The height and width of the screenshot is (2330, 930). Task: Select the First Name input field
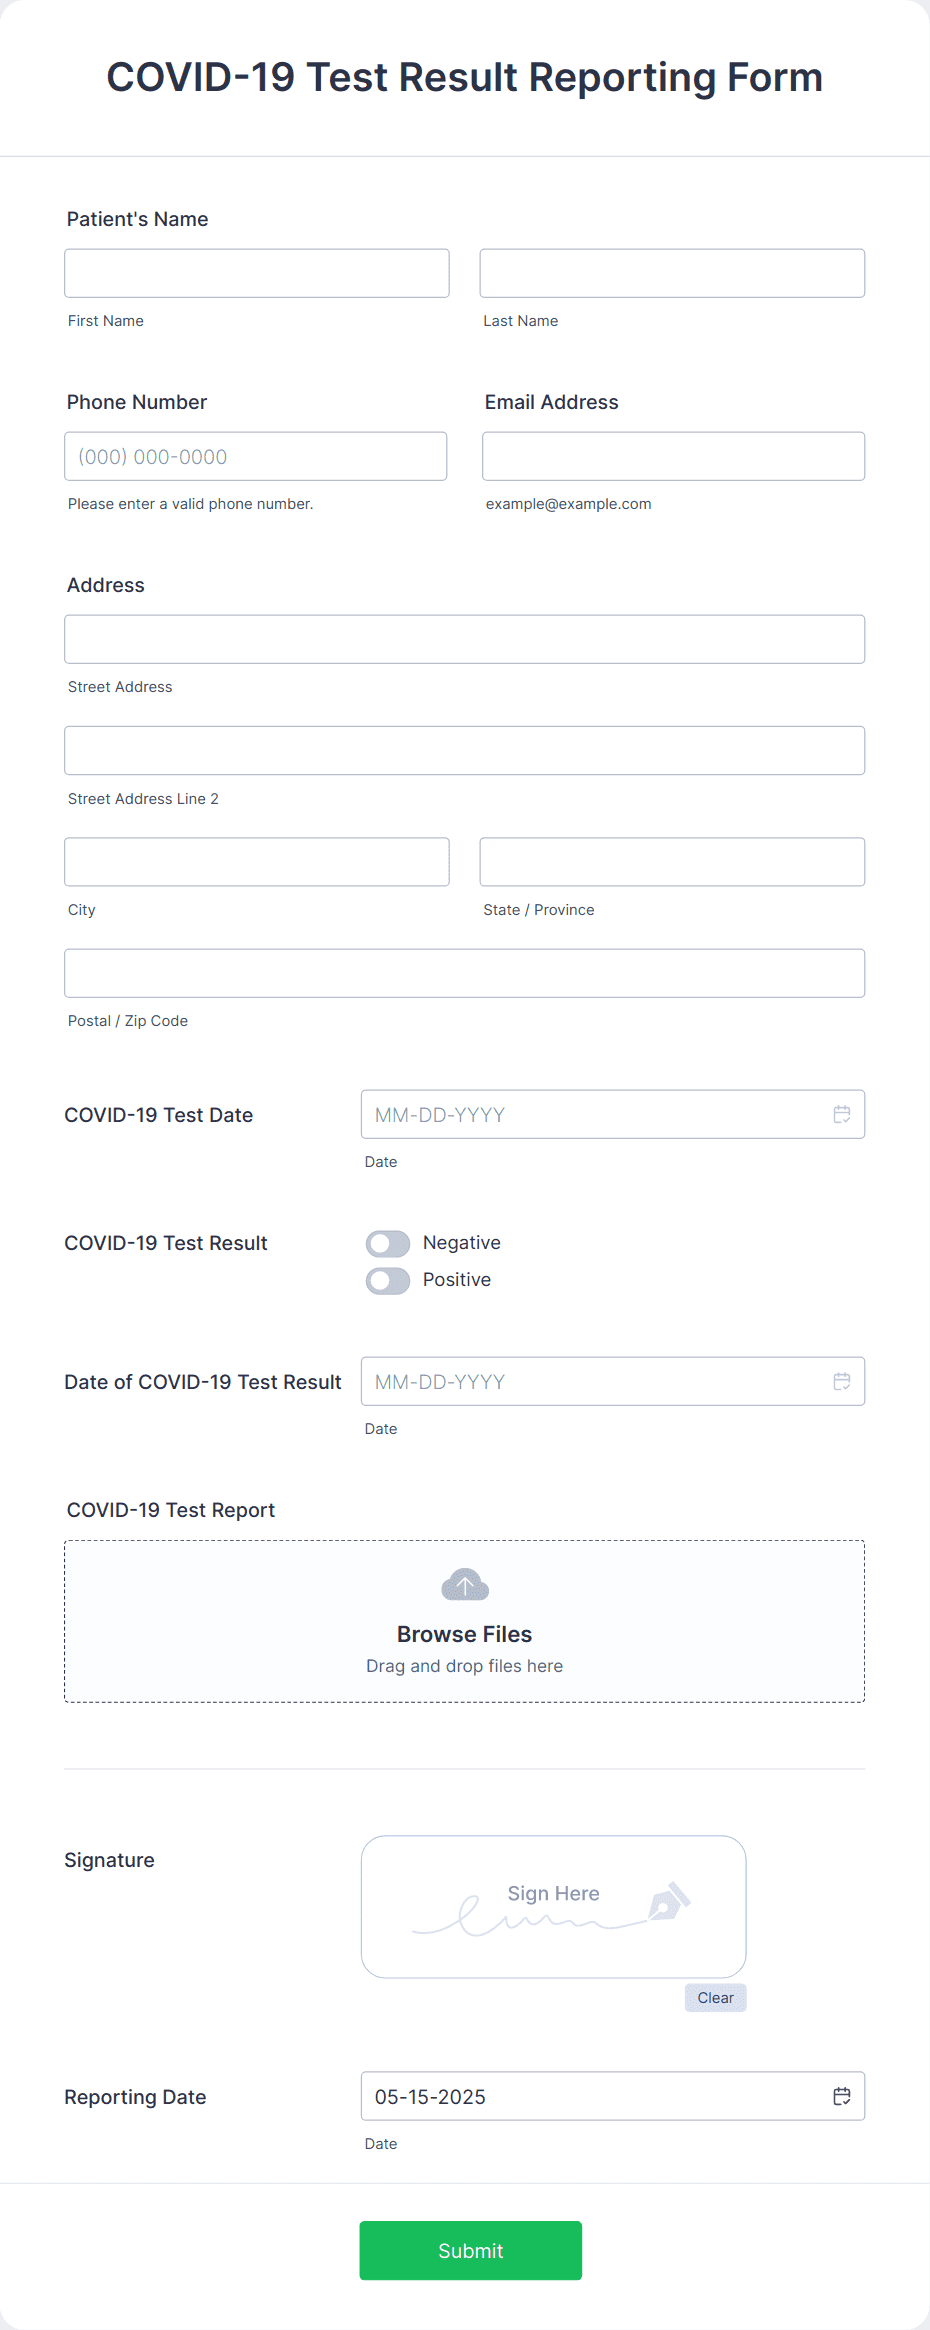click(x=256, y=272)
